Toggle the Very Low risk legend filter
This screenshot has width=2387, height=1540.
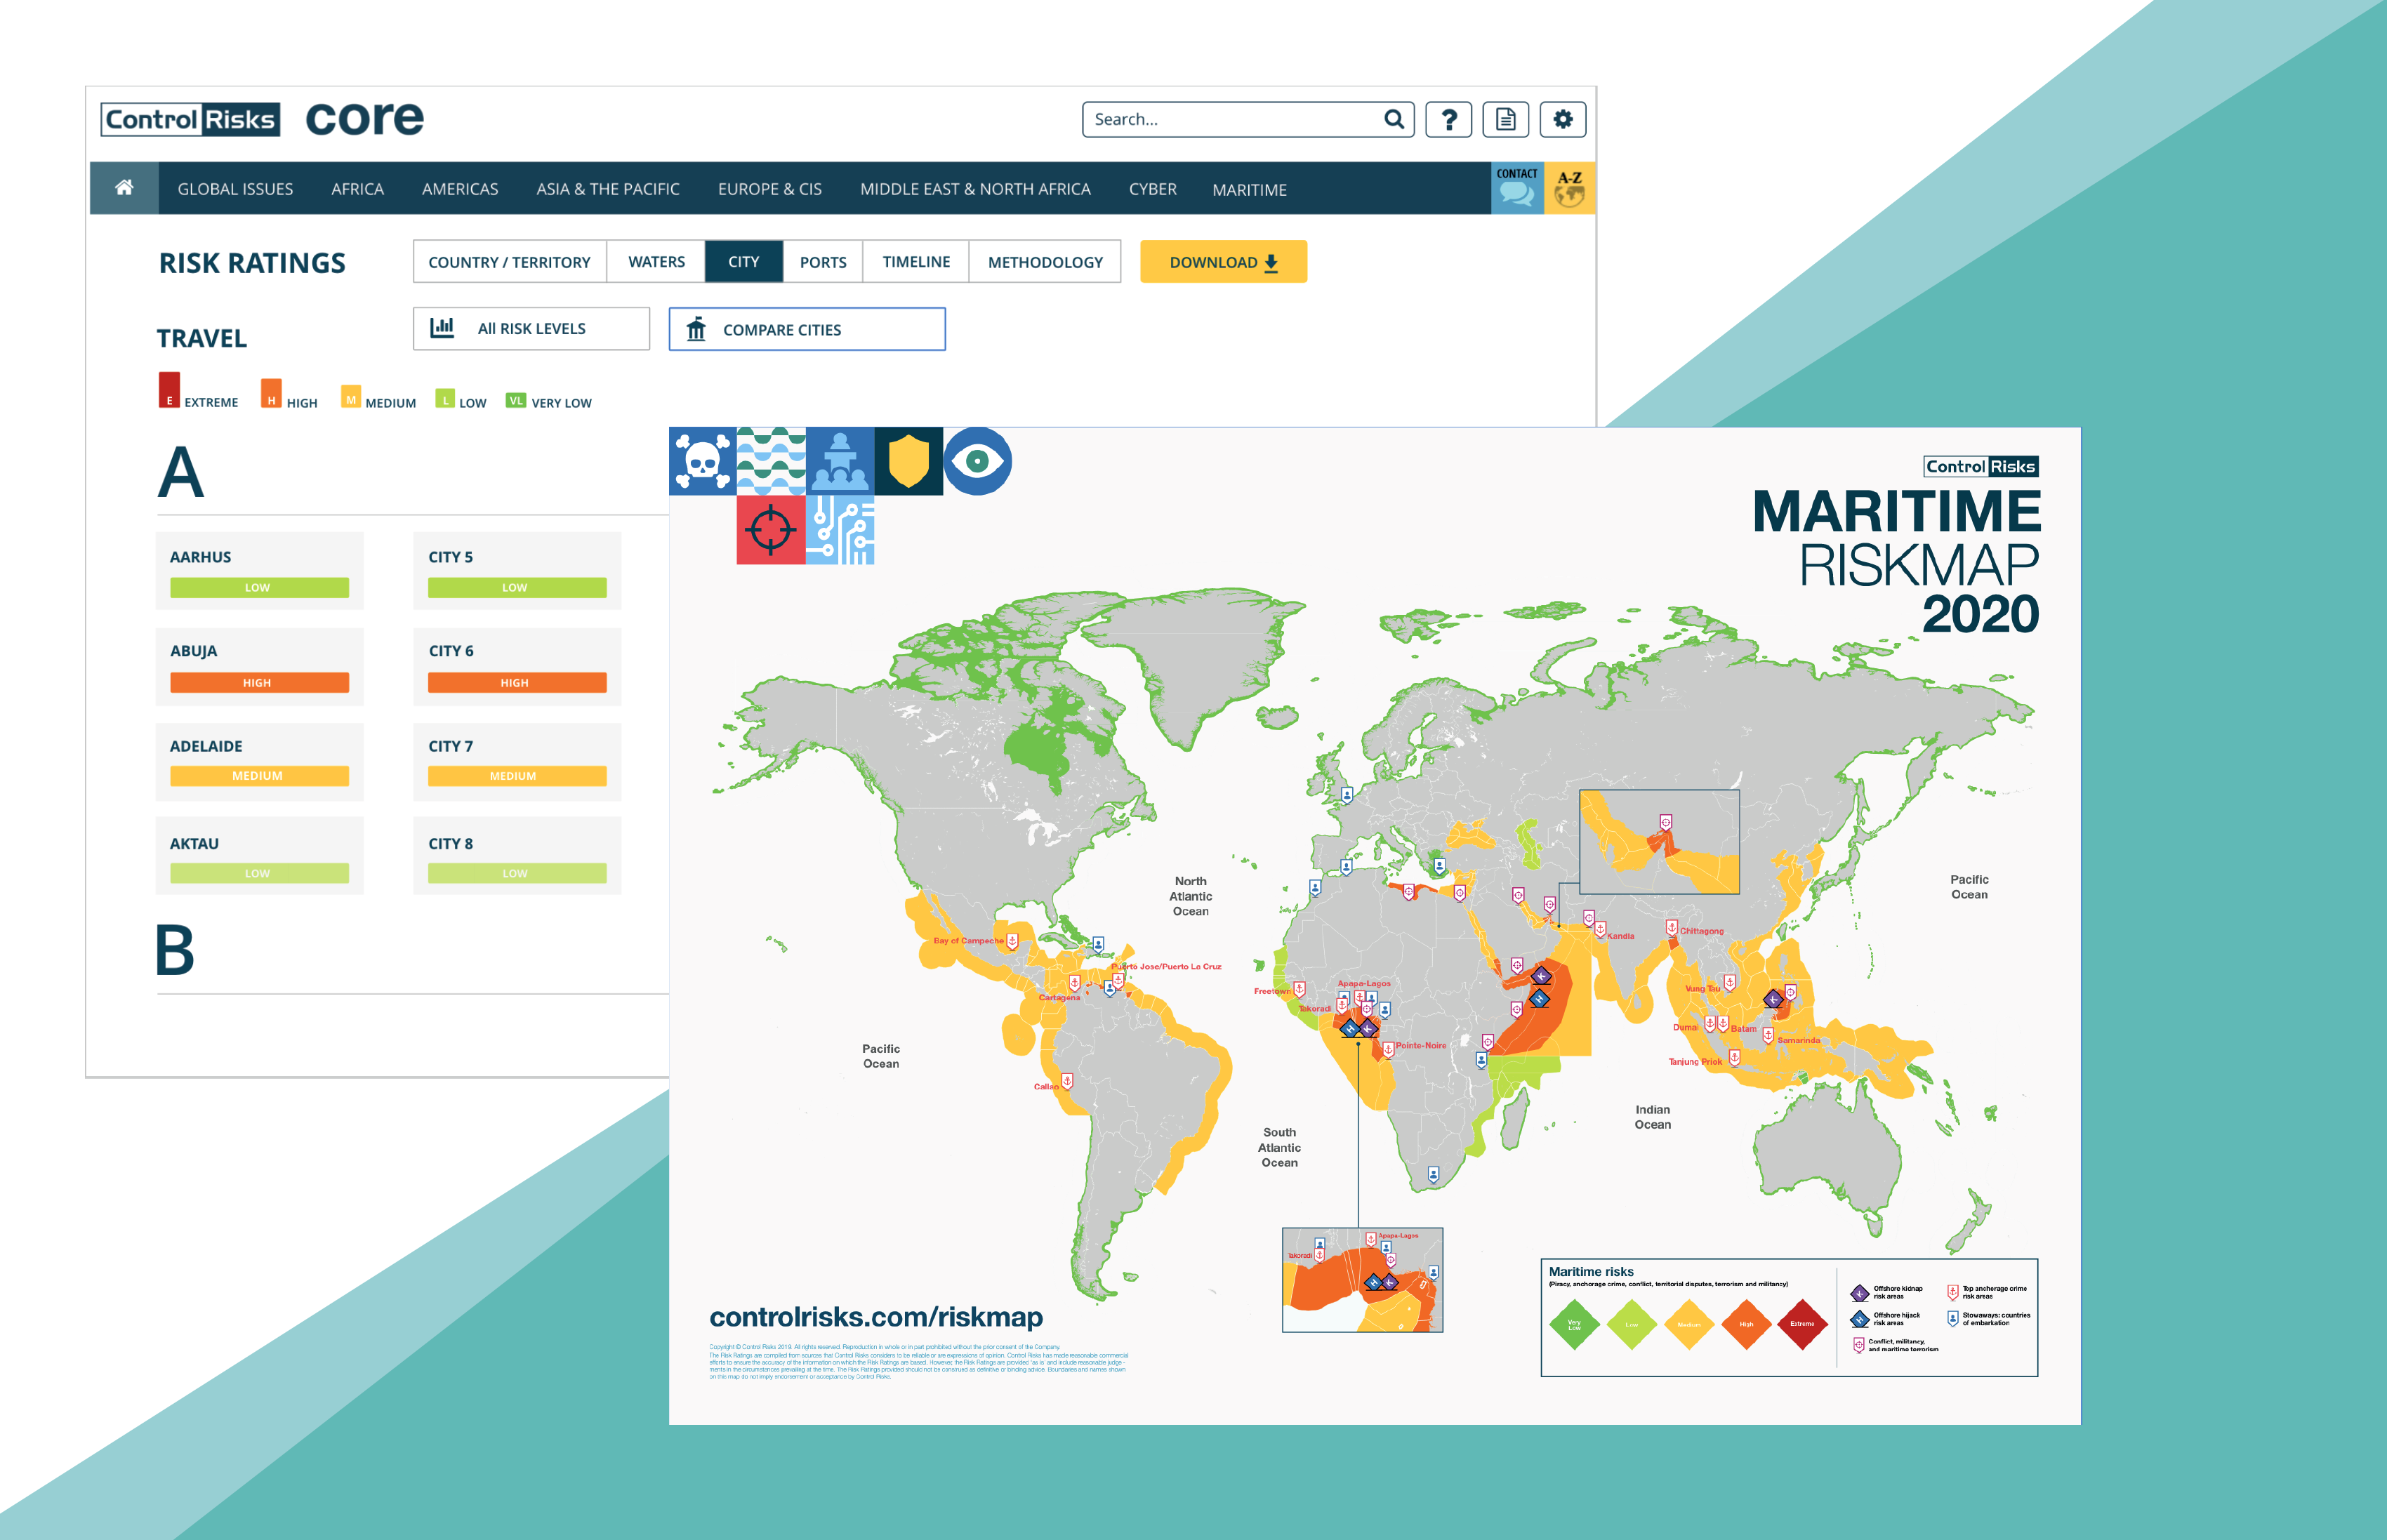click(x=515, y=401)
